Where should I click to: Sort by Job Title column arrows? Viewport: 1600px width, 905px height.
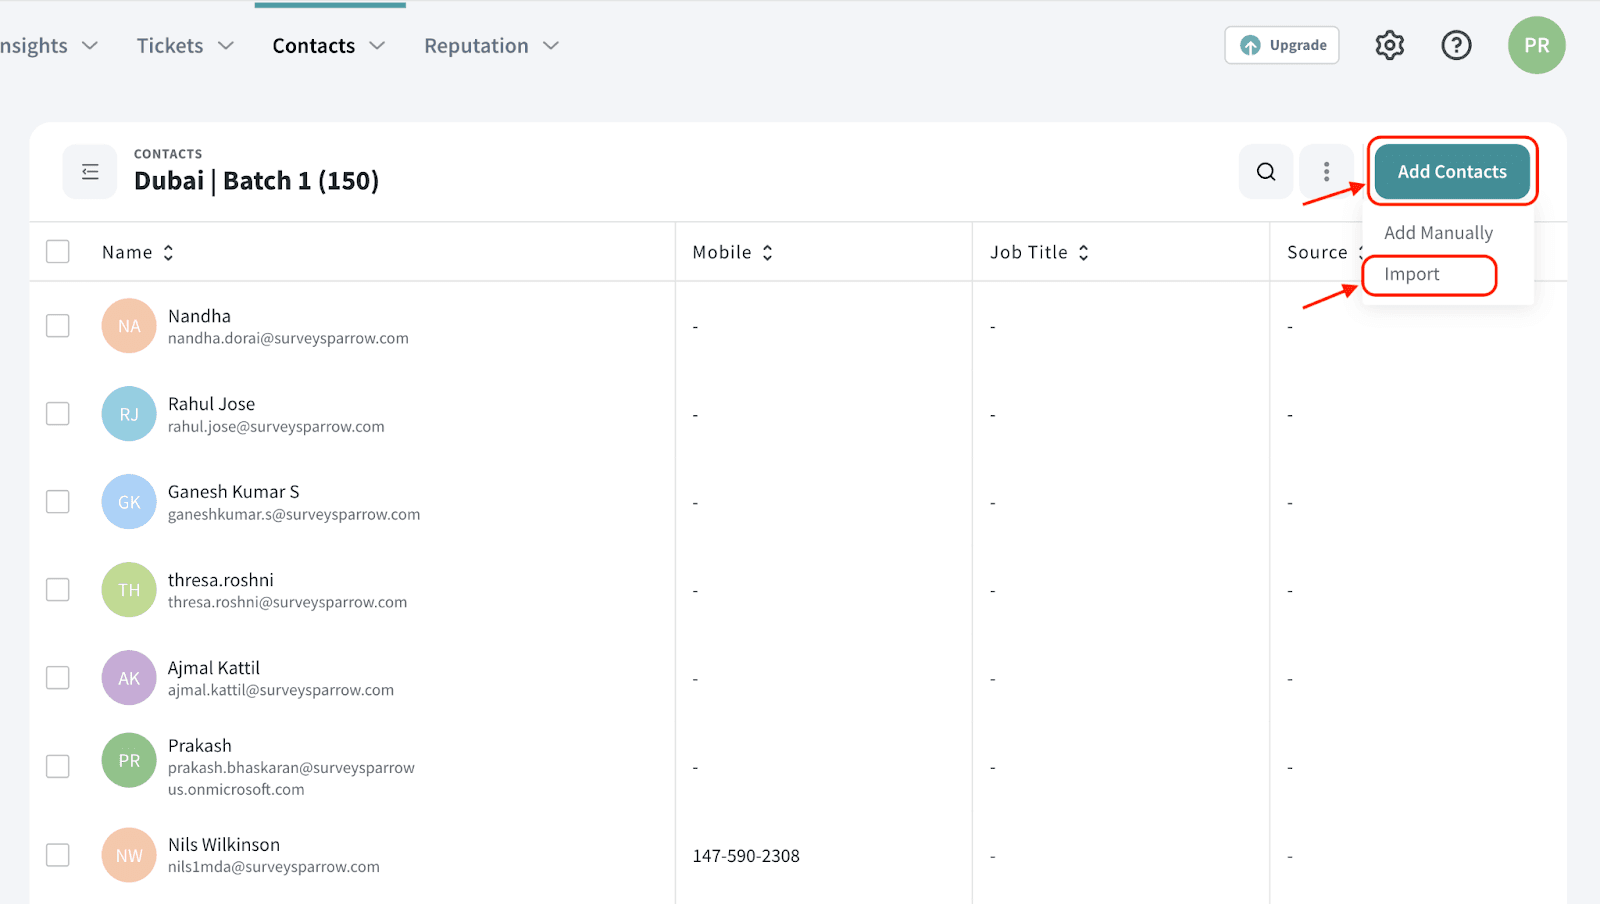(1083, 253)
